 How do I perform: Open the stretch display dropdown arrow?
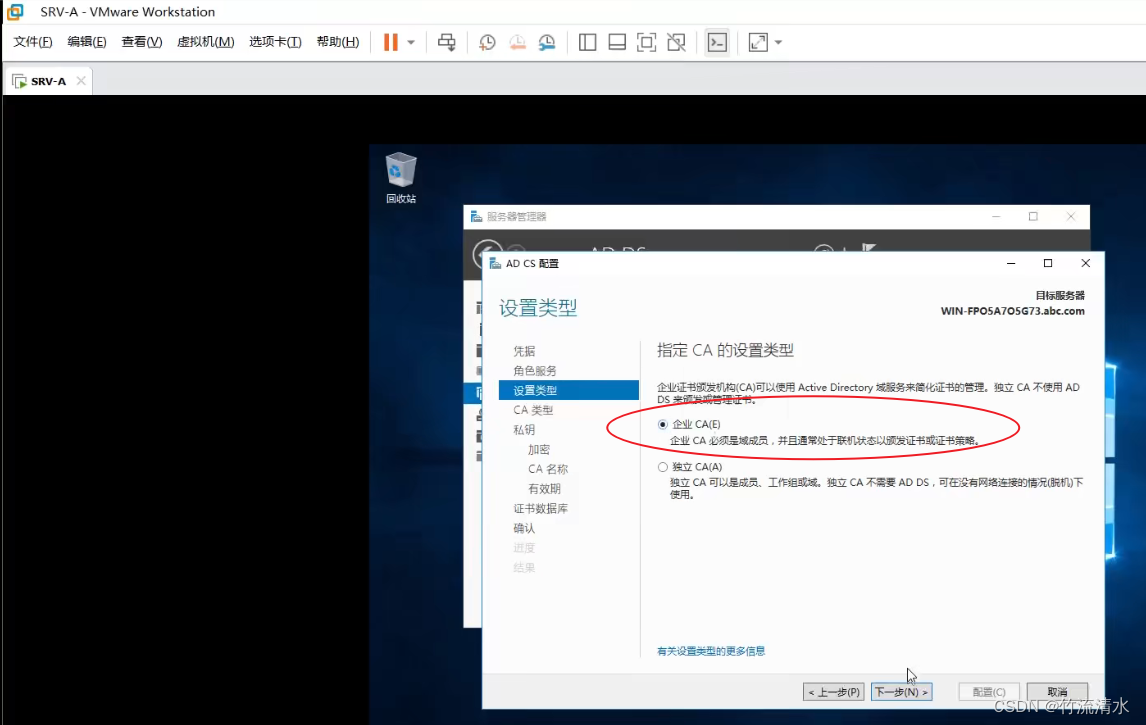(x=778, y=42)
